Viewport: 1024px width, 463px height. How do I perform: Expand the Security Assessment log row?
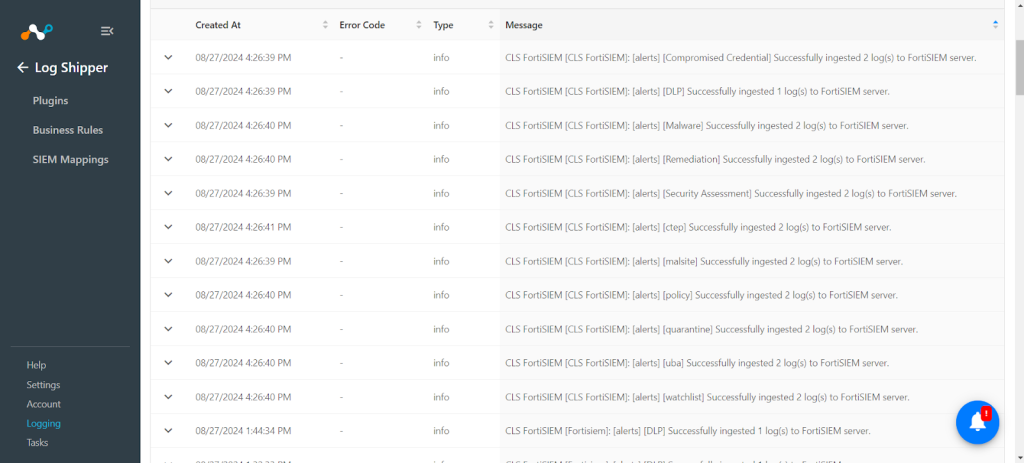(168, 193)
